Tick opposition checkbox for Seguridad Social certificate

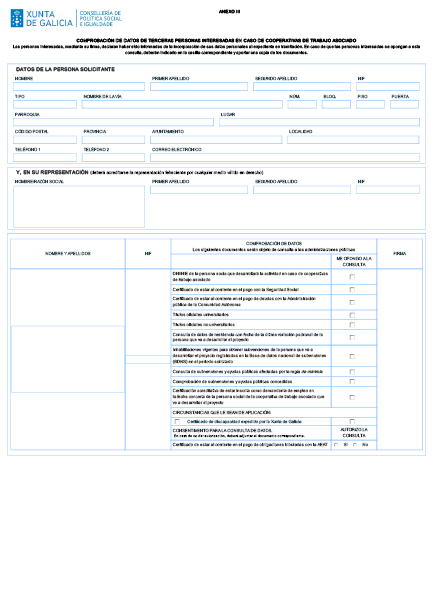pyautogui.click(x=352, y=290)
